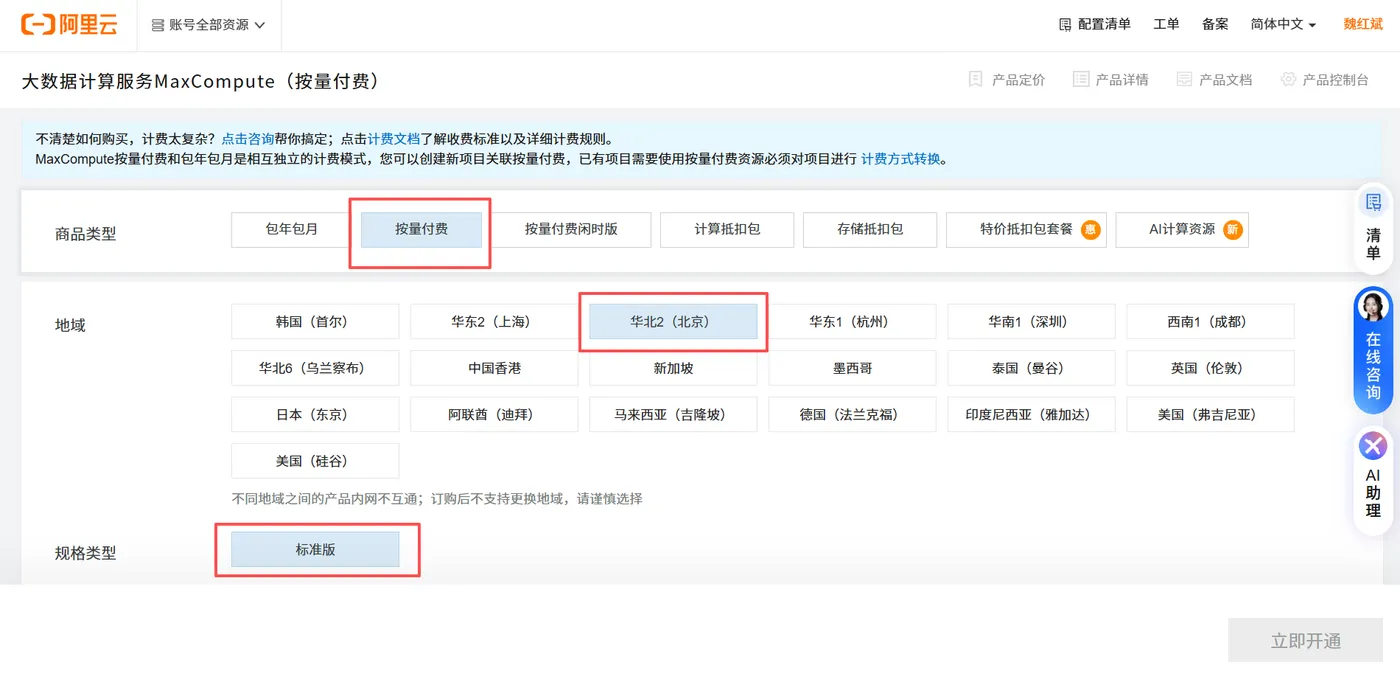
Task: Expand the 简体中文 language dropdown
Action: [1283, 24]
